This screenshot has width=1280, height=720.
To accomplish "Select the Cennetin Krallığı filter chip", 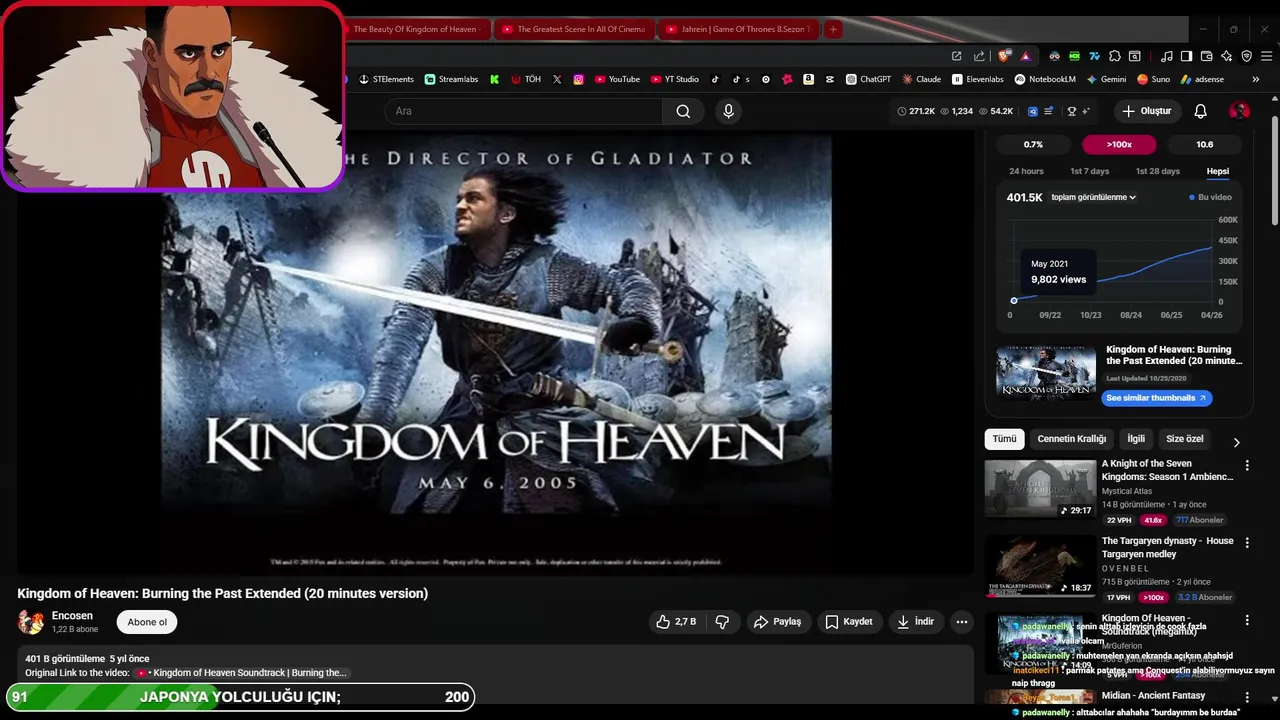I will (x=1071, y=439).
